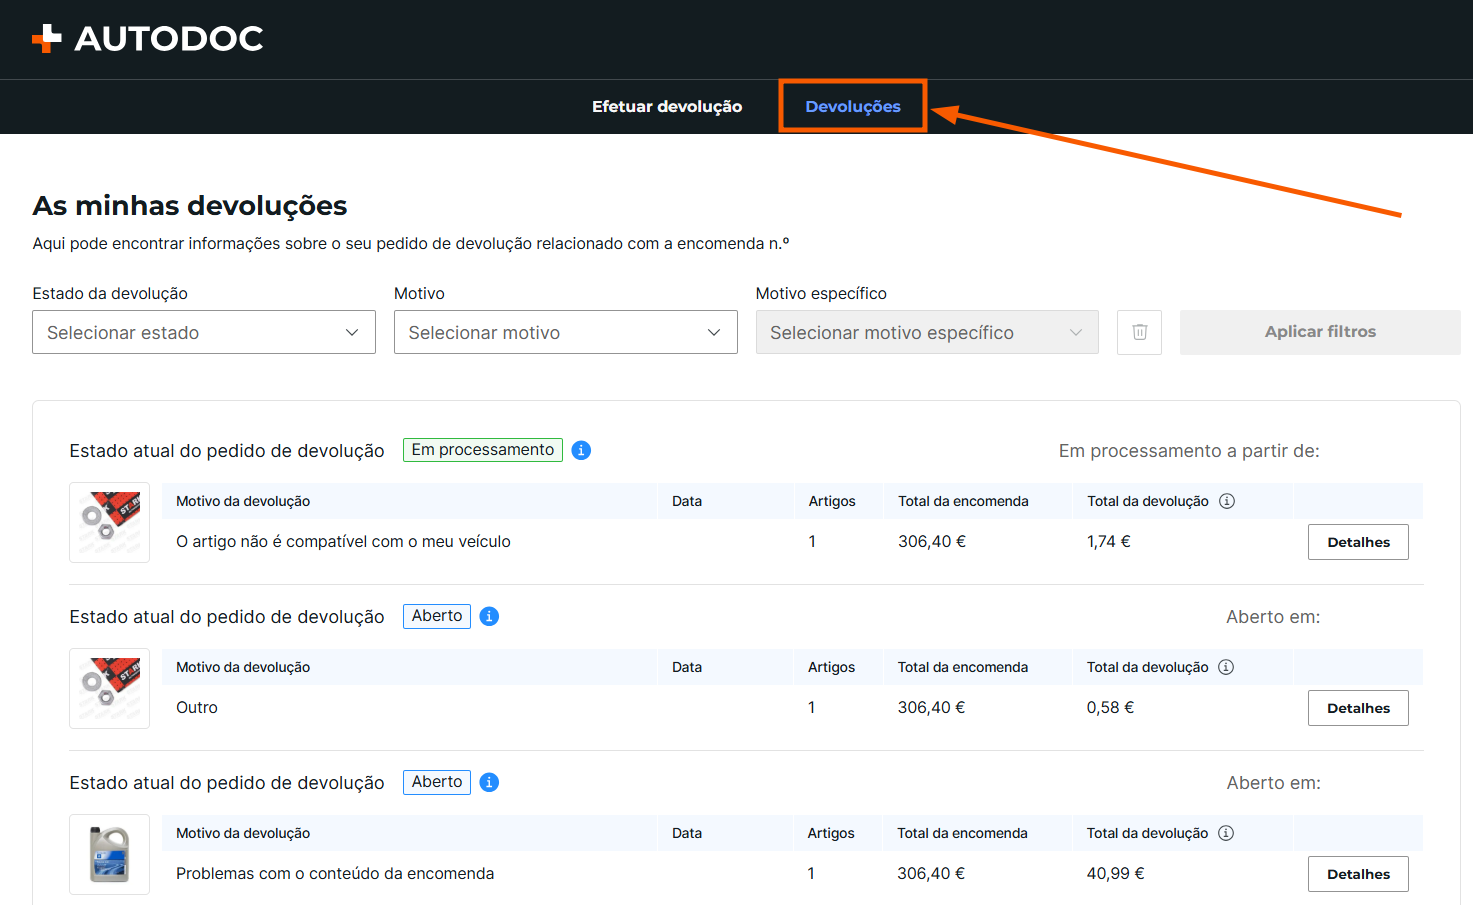Viewport: 1473px width, 905px height.
Task: Click info icon next to first Total da devolução
Action: (1227, 501)
